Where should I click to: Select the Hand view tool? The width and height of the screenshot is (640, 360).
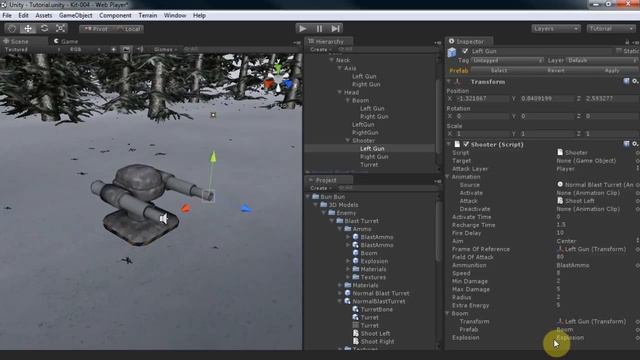click(x=12, y=29)
